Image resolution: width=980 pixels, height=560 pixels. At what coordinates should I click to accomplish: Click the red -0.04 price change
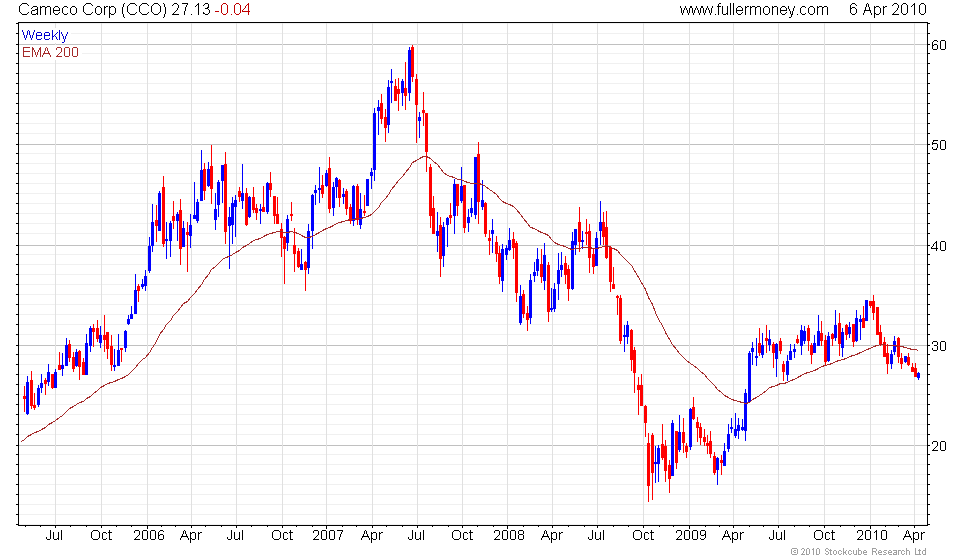232,9
